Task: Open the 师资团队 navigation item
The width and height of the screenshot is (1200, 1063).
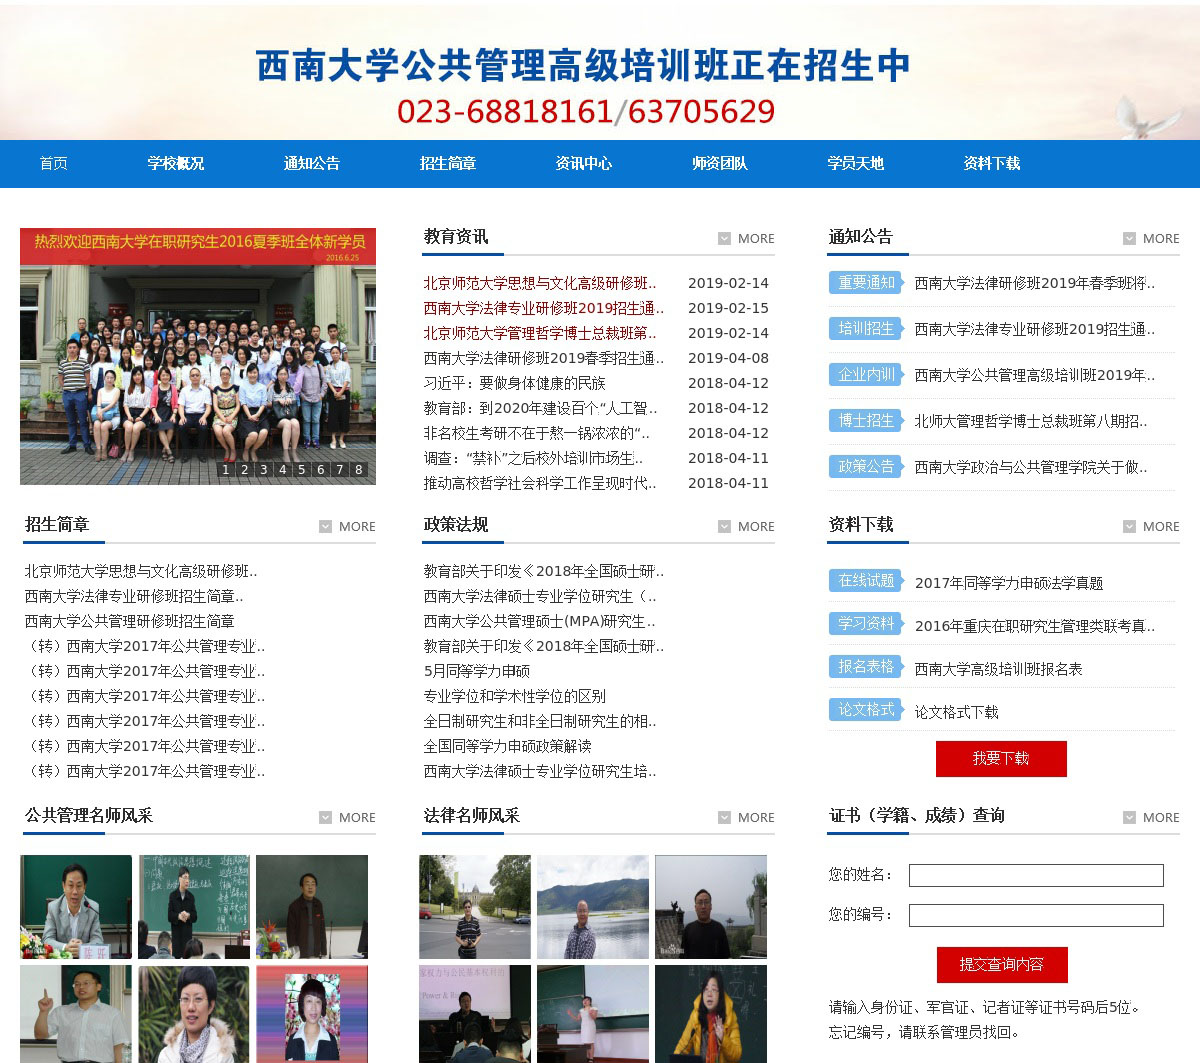Action: click(720, 163)
